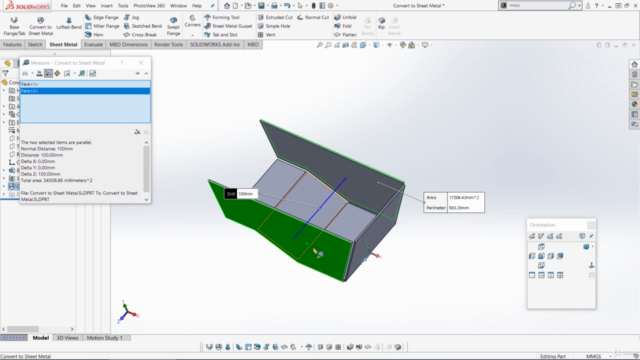Image resolution: width=640 pixels, height=360 pixels.
Task: Open the Insert menu
Action: (107, 6)
